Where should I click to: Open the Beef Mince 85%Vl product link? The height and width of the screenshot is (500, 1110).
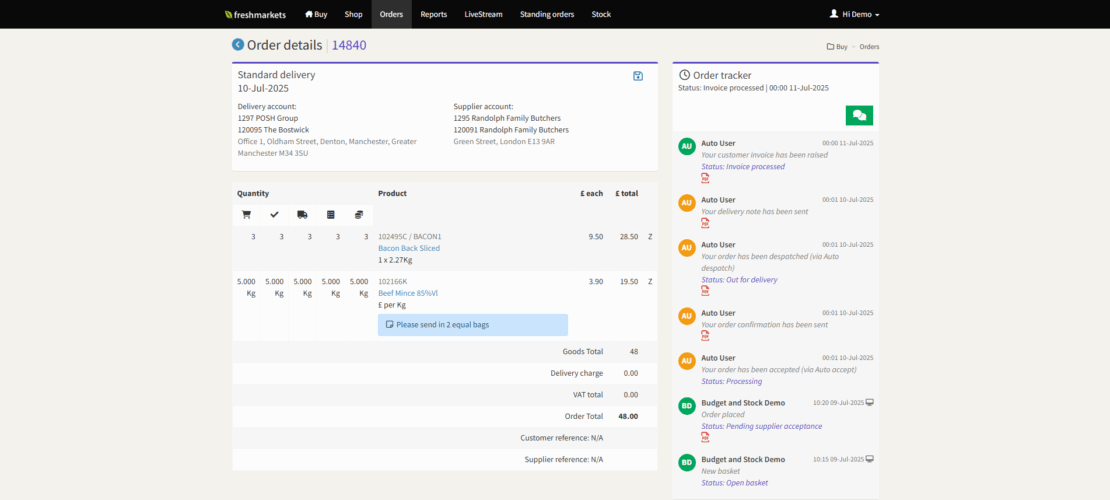tap(407, 293)
